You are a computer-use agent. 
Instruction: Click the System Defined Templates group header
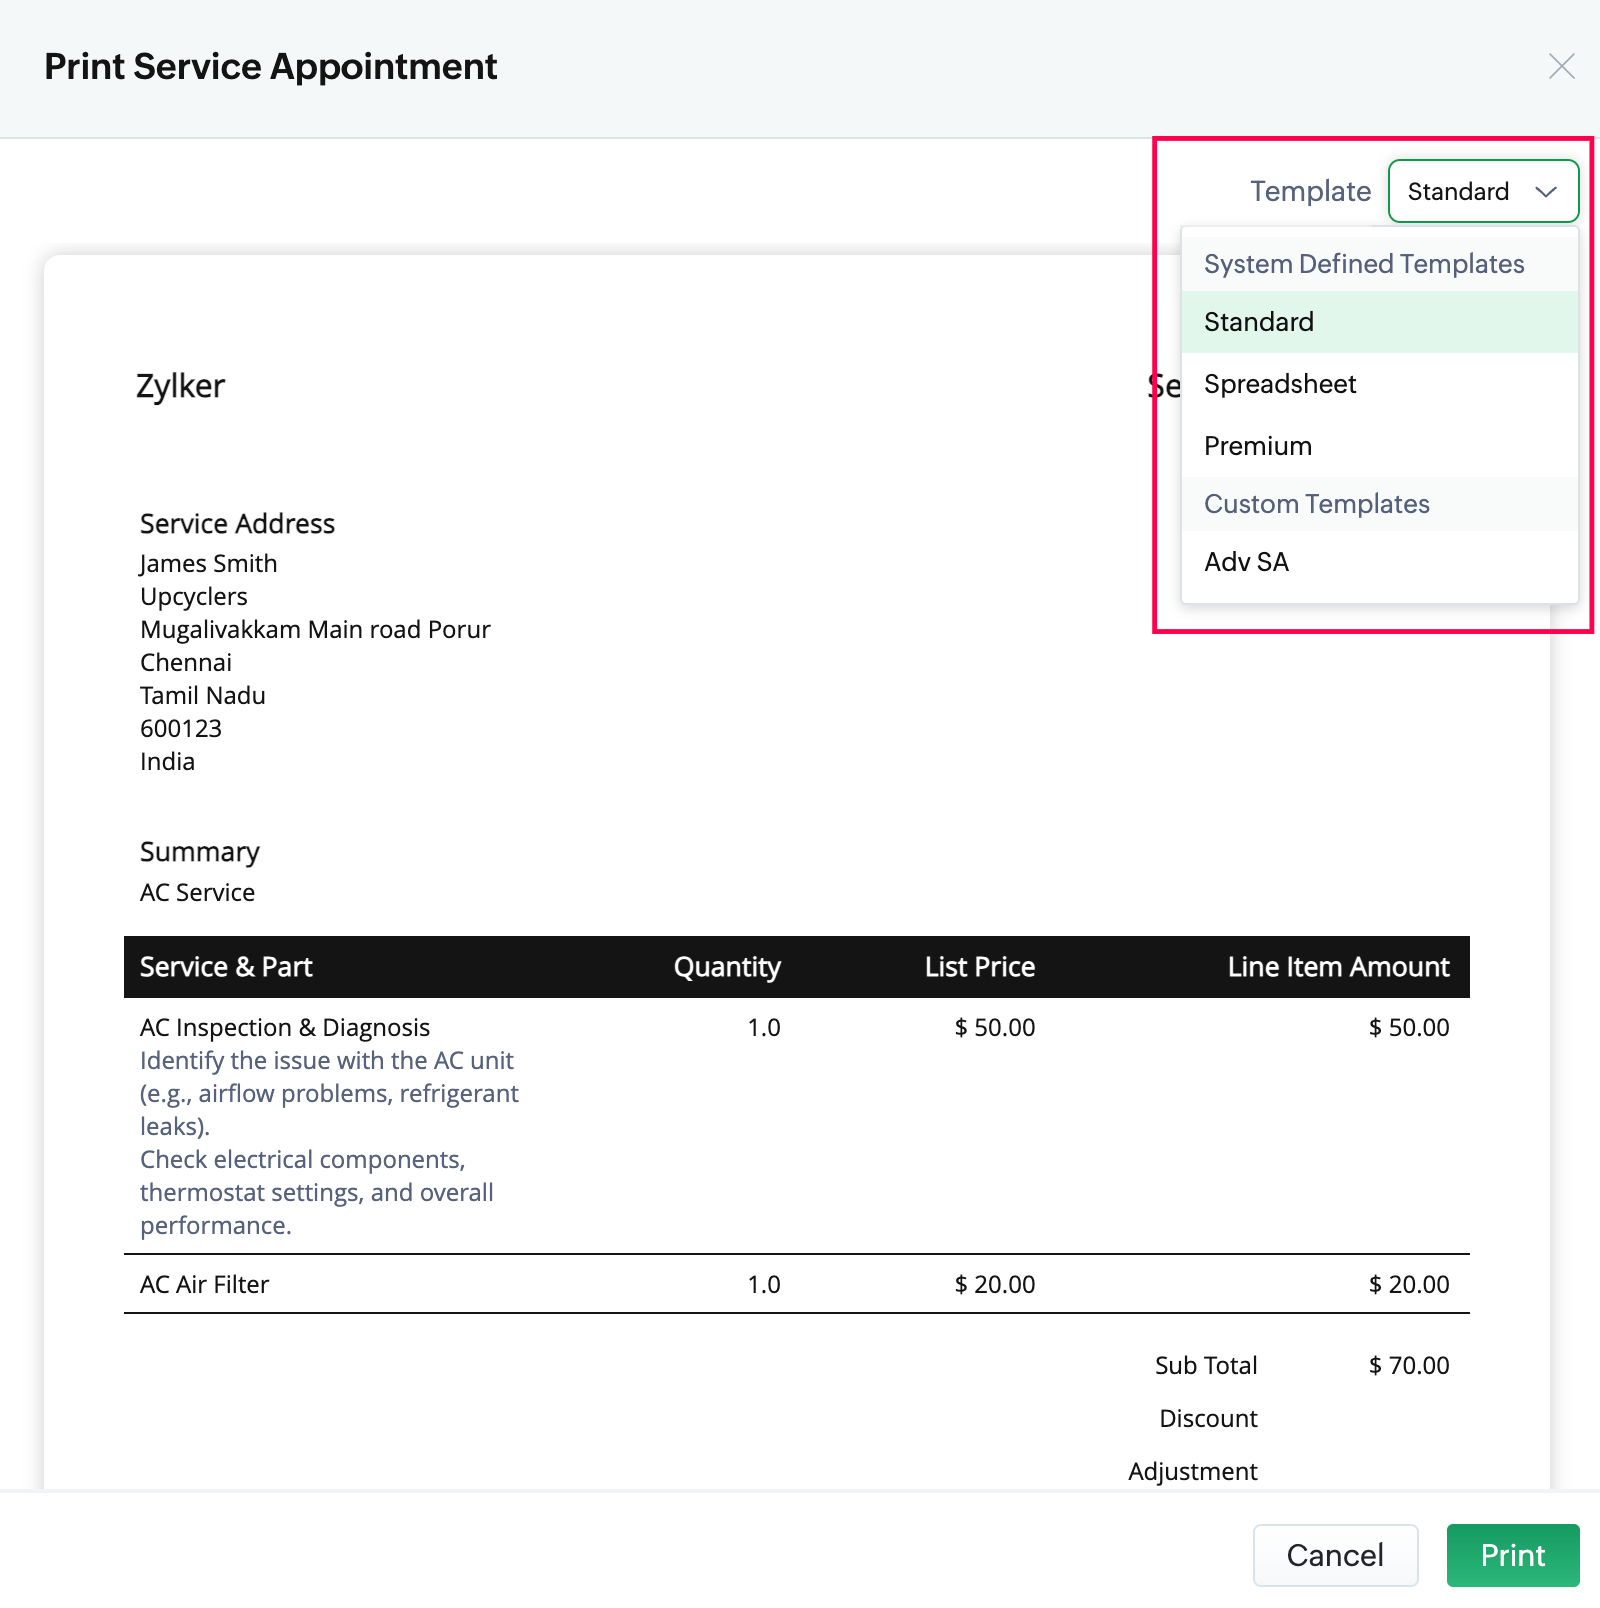[1363, 264]
